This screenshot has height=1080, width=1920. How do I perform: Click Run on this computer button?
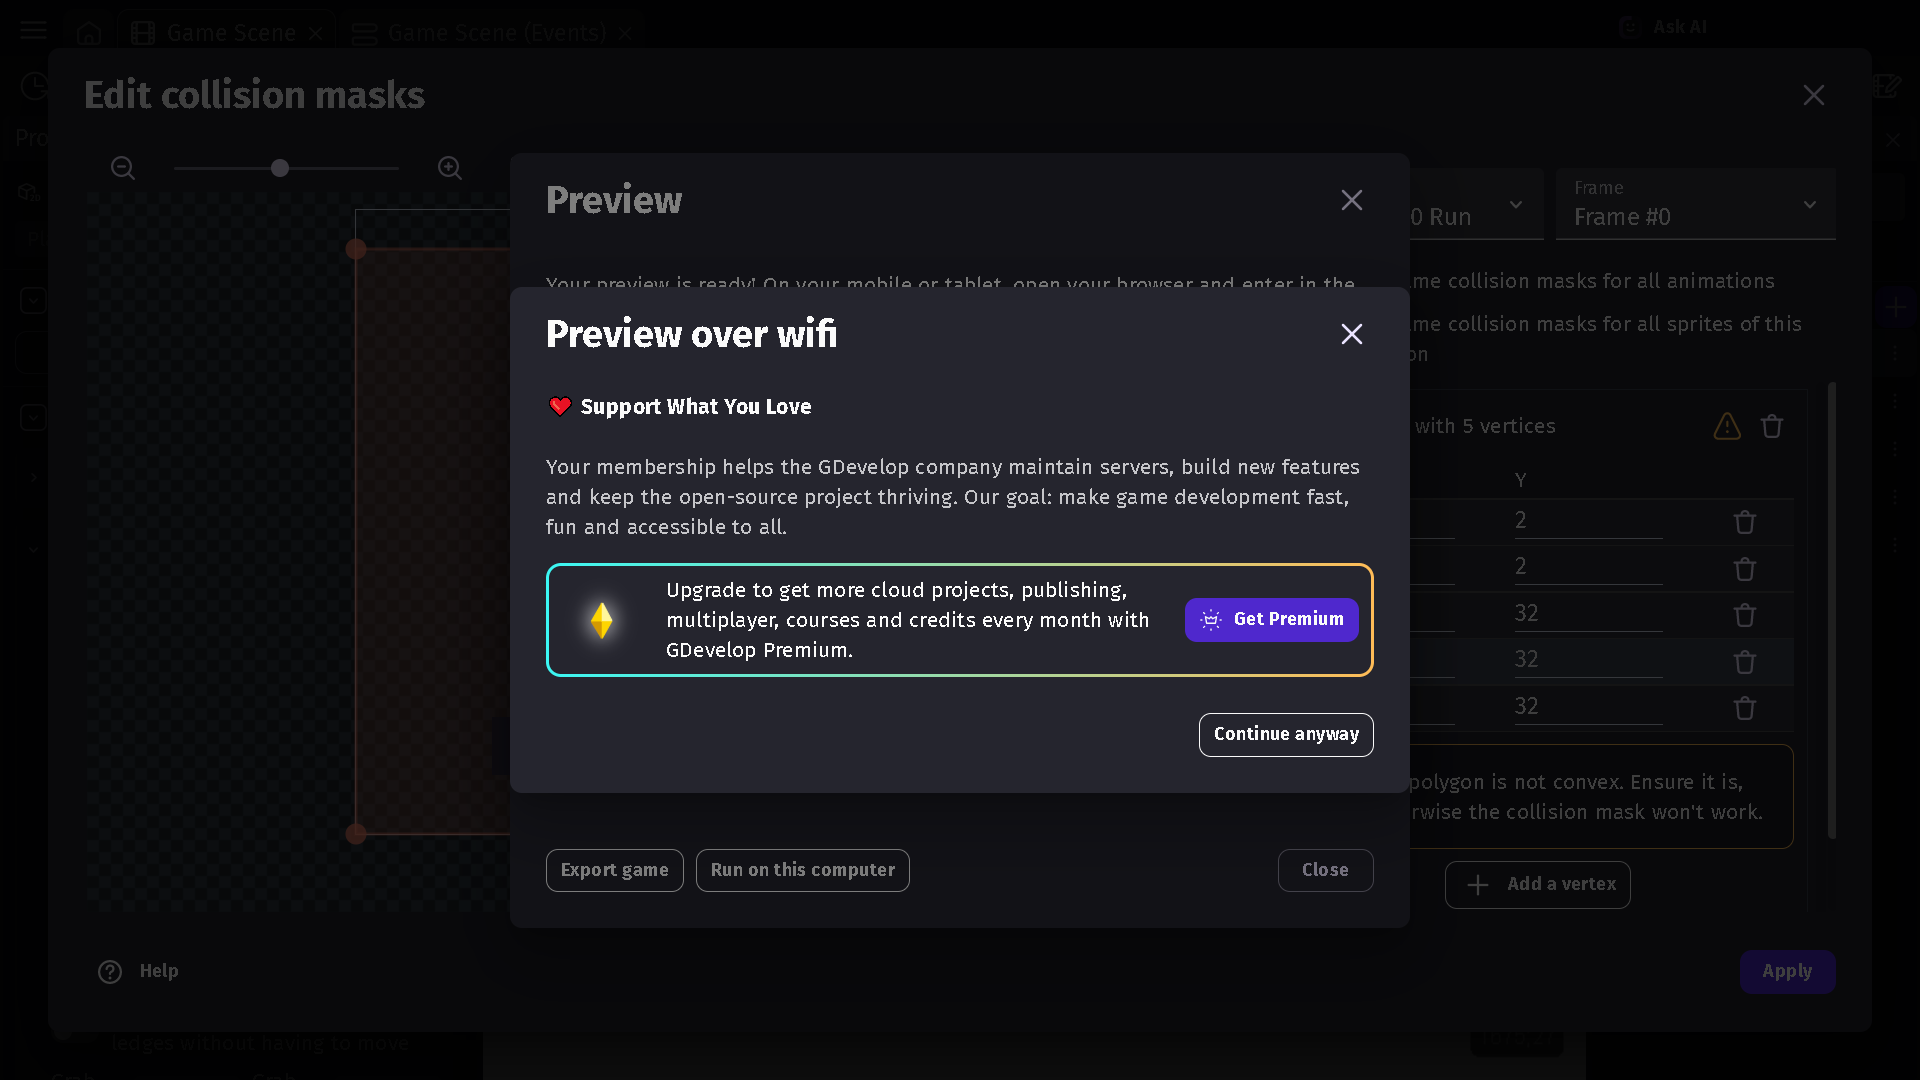point(803,871)
